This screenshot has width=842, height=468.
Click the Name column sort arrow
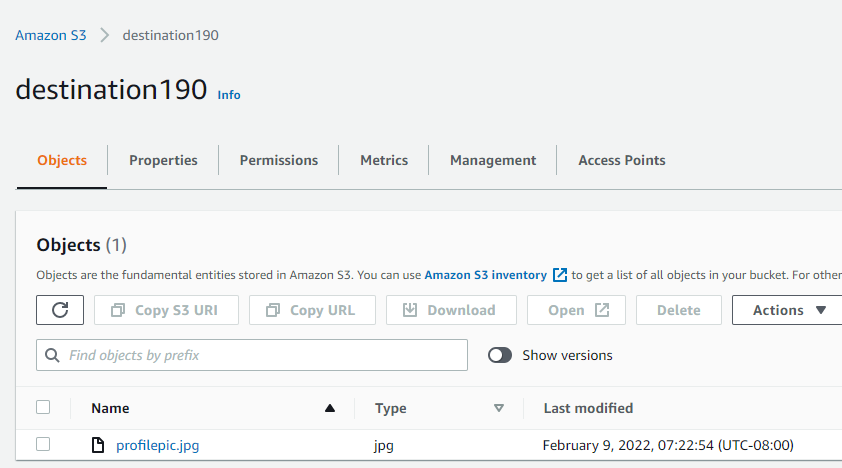tap(330, 408)
